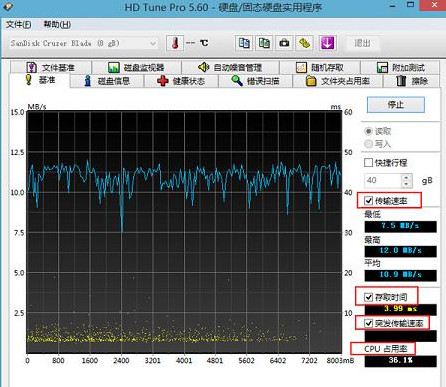Click the gB size field showing 40
Viewport: 446px width, 387px height.
click(x=383, y=181)
